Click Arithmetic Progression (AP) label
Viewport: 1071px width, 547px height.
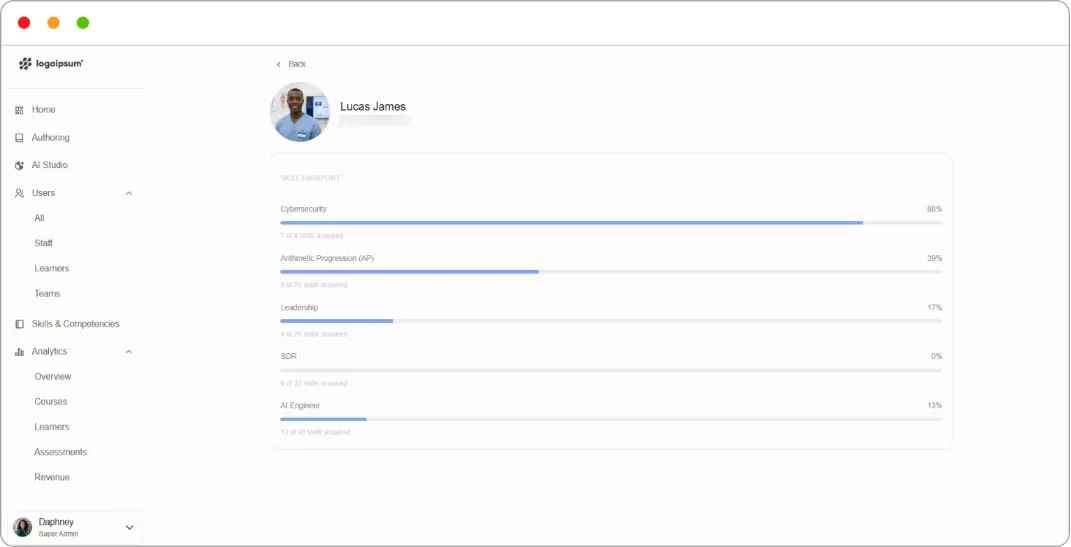327,258
